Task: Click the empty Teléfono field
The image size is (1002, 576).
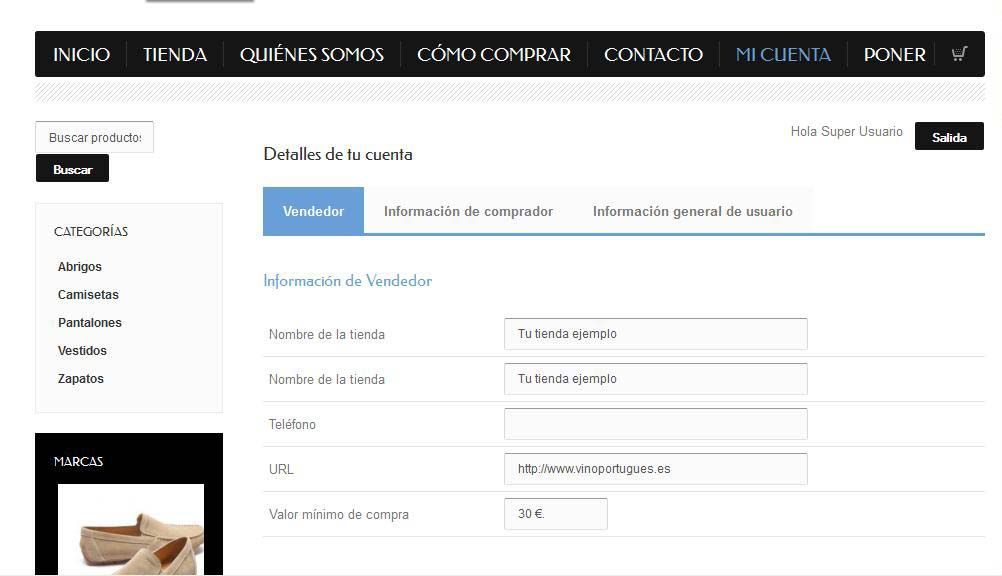Action: (656, 424)
